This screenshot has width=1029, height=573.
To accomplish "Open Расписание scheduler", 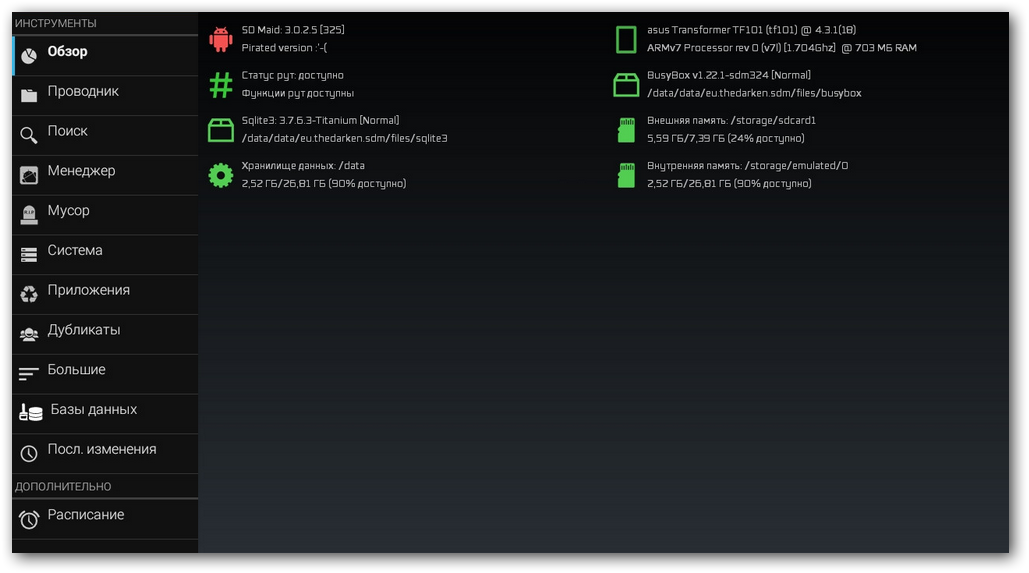I will click(x=104, y=516).
